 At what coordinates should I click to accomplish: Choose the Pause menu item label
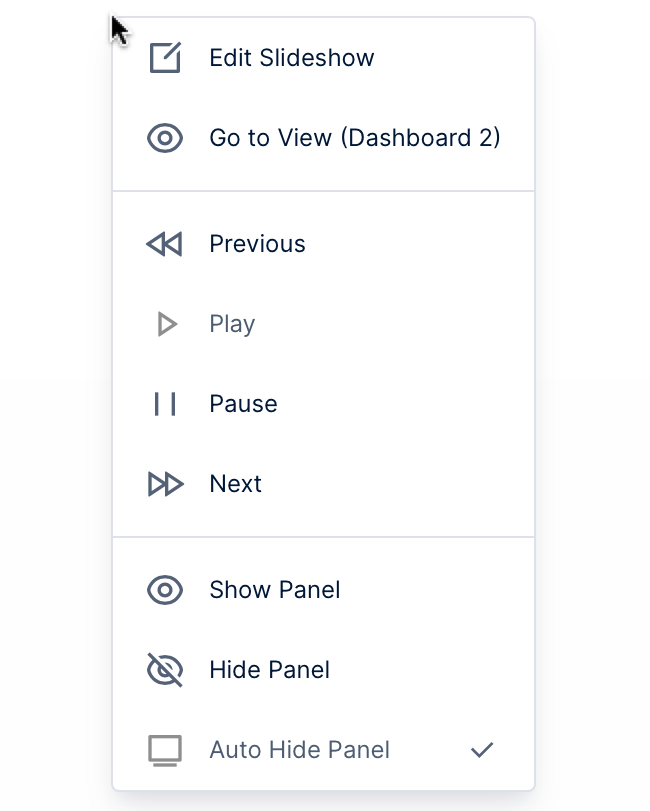[243, 404]
